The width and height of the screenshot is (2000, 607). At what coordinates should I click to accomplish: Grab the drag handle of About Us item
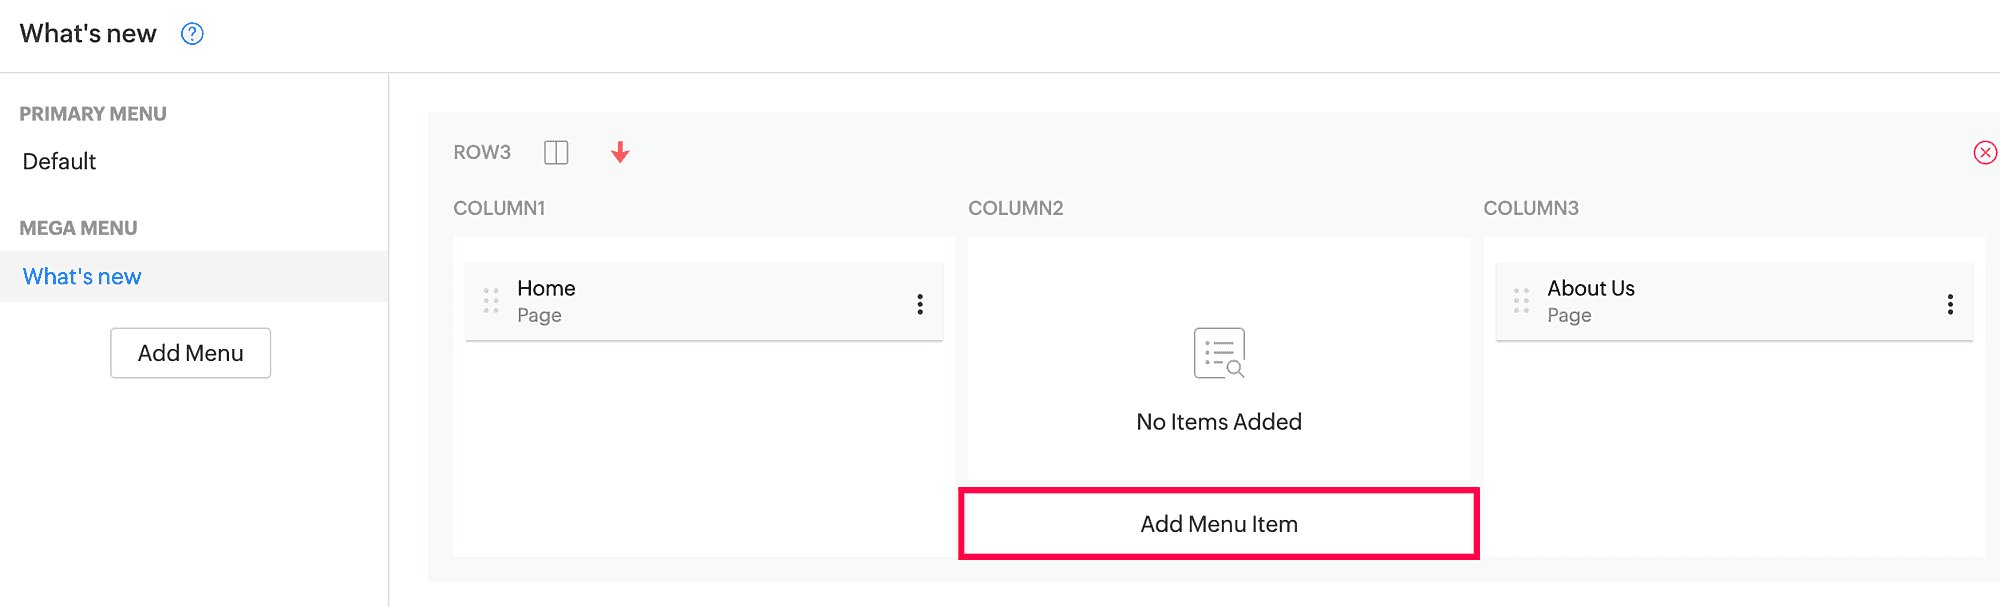tap(1521, 301)
